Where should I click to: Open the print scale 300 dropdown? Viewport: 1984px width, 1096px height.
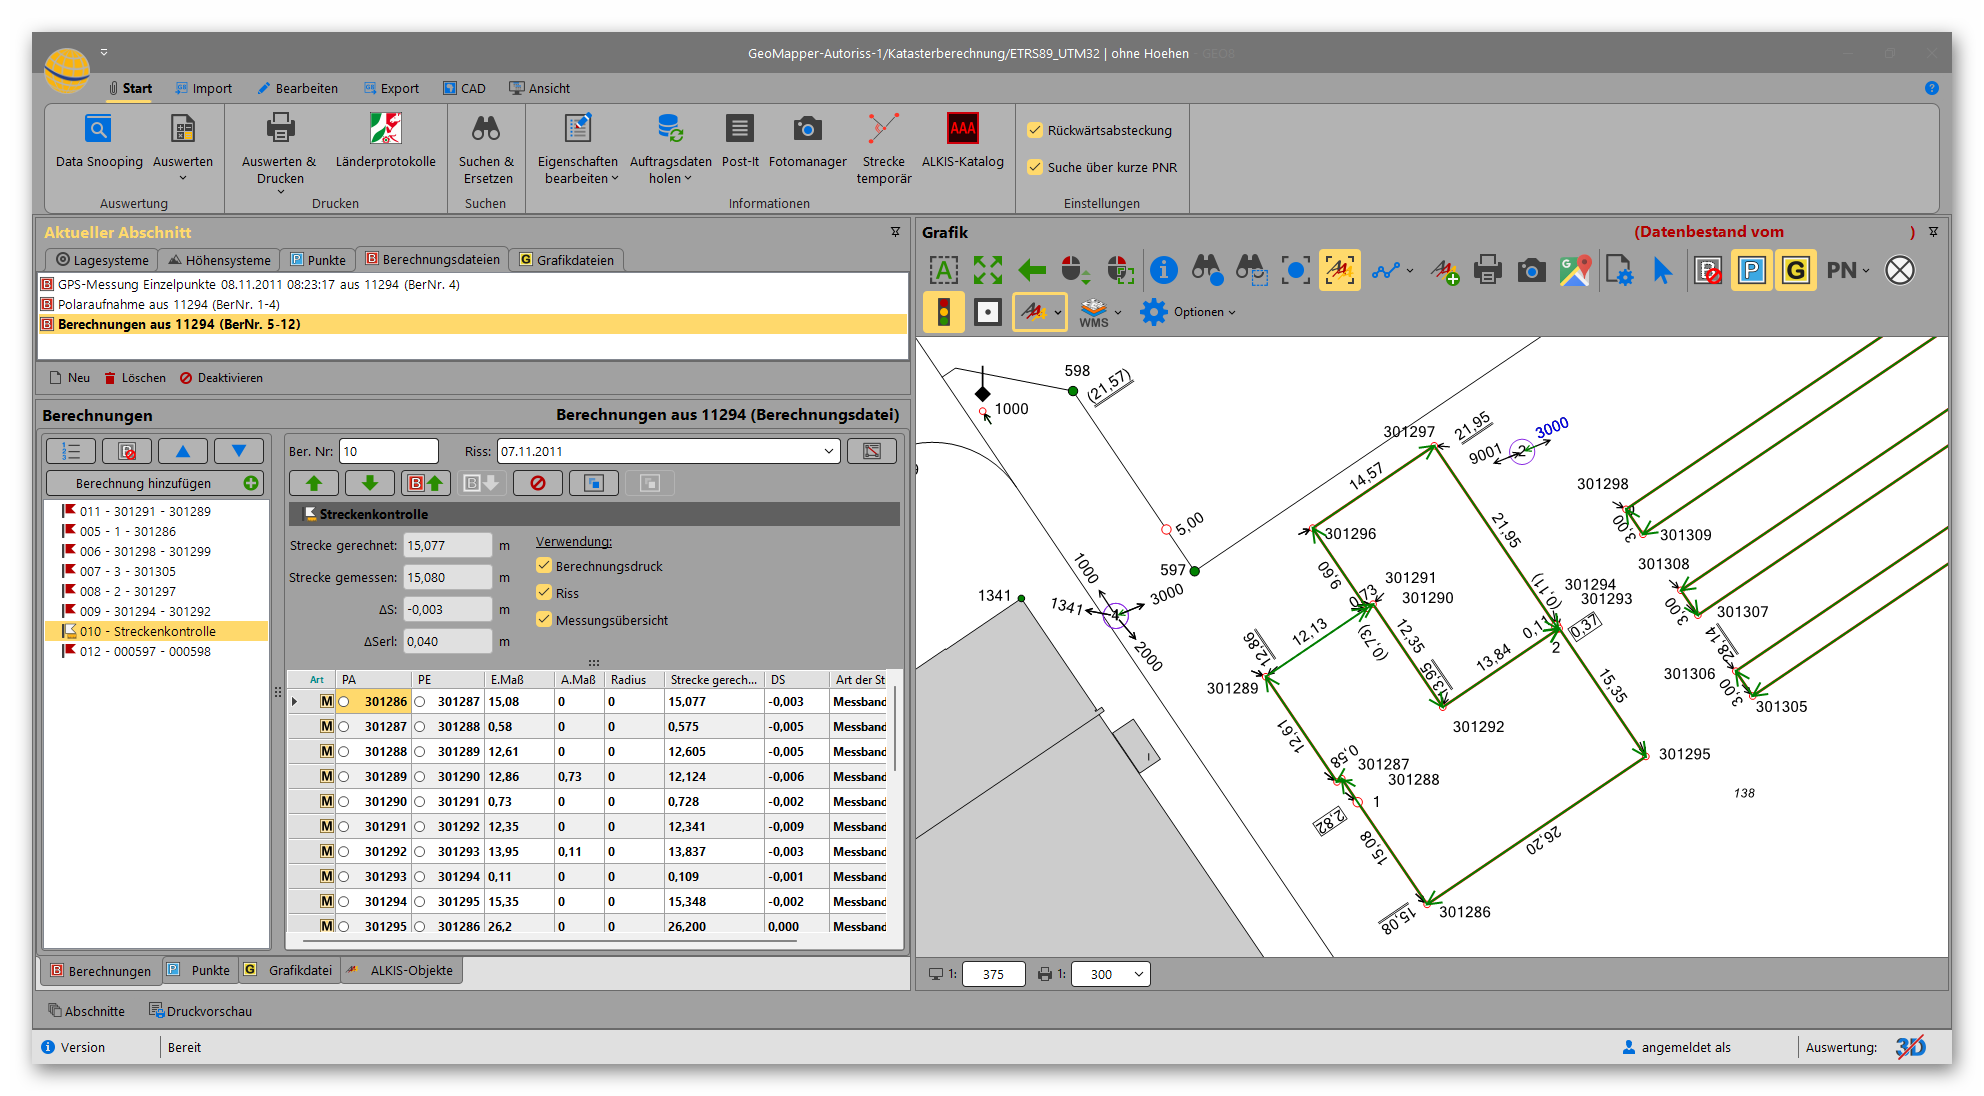tap(1138, 974)
